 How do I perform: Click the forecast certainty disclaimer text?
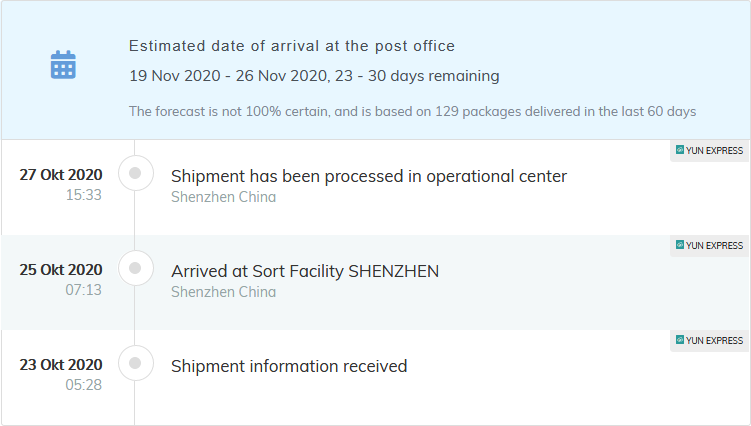tap(412, 111)
